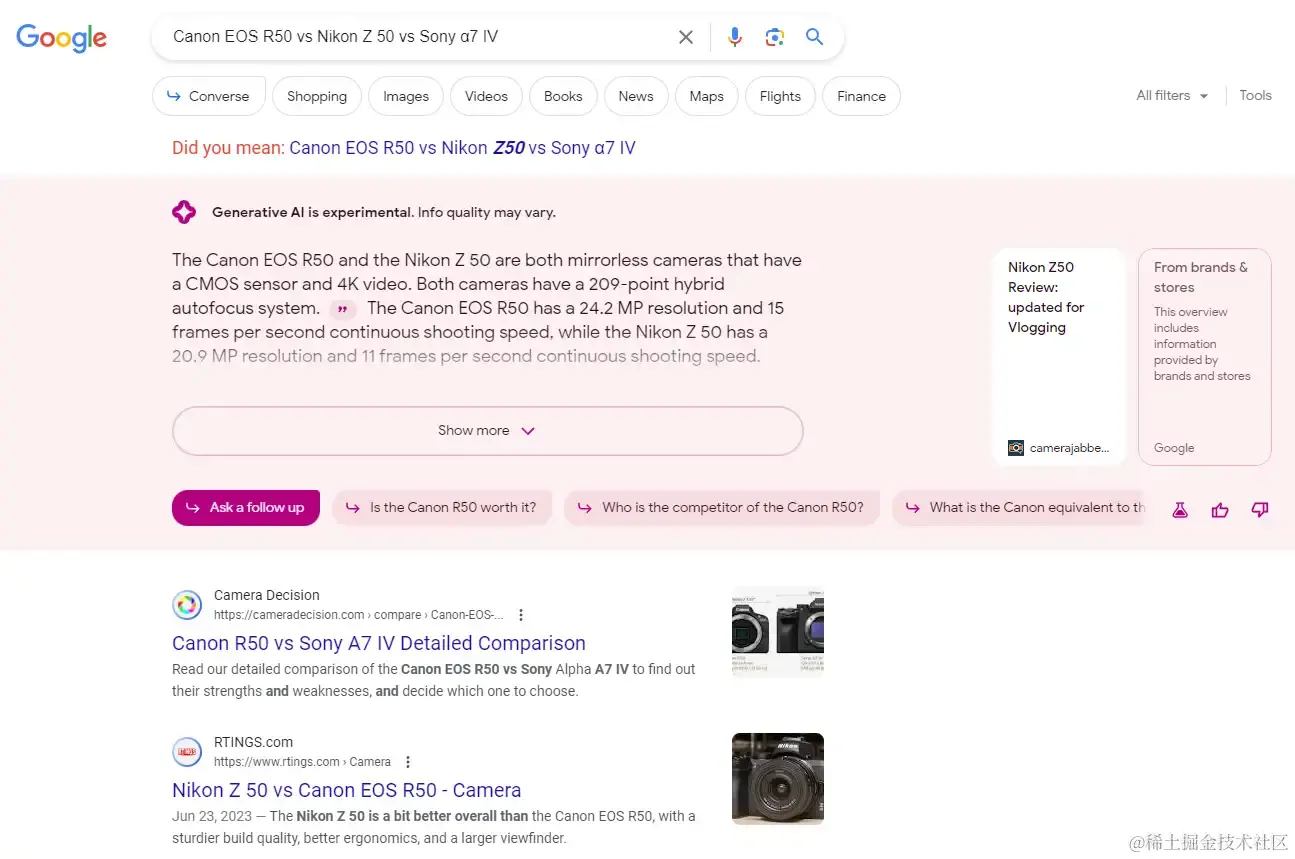Click the www.rtings.com URL breadcrumb
1295x859 pixels.
(x=302, y=762)
